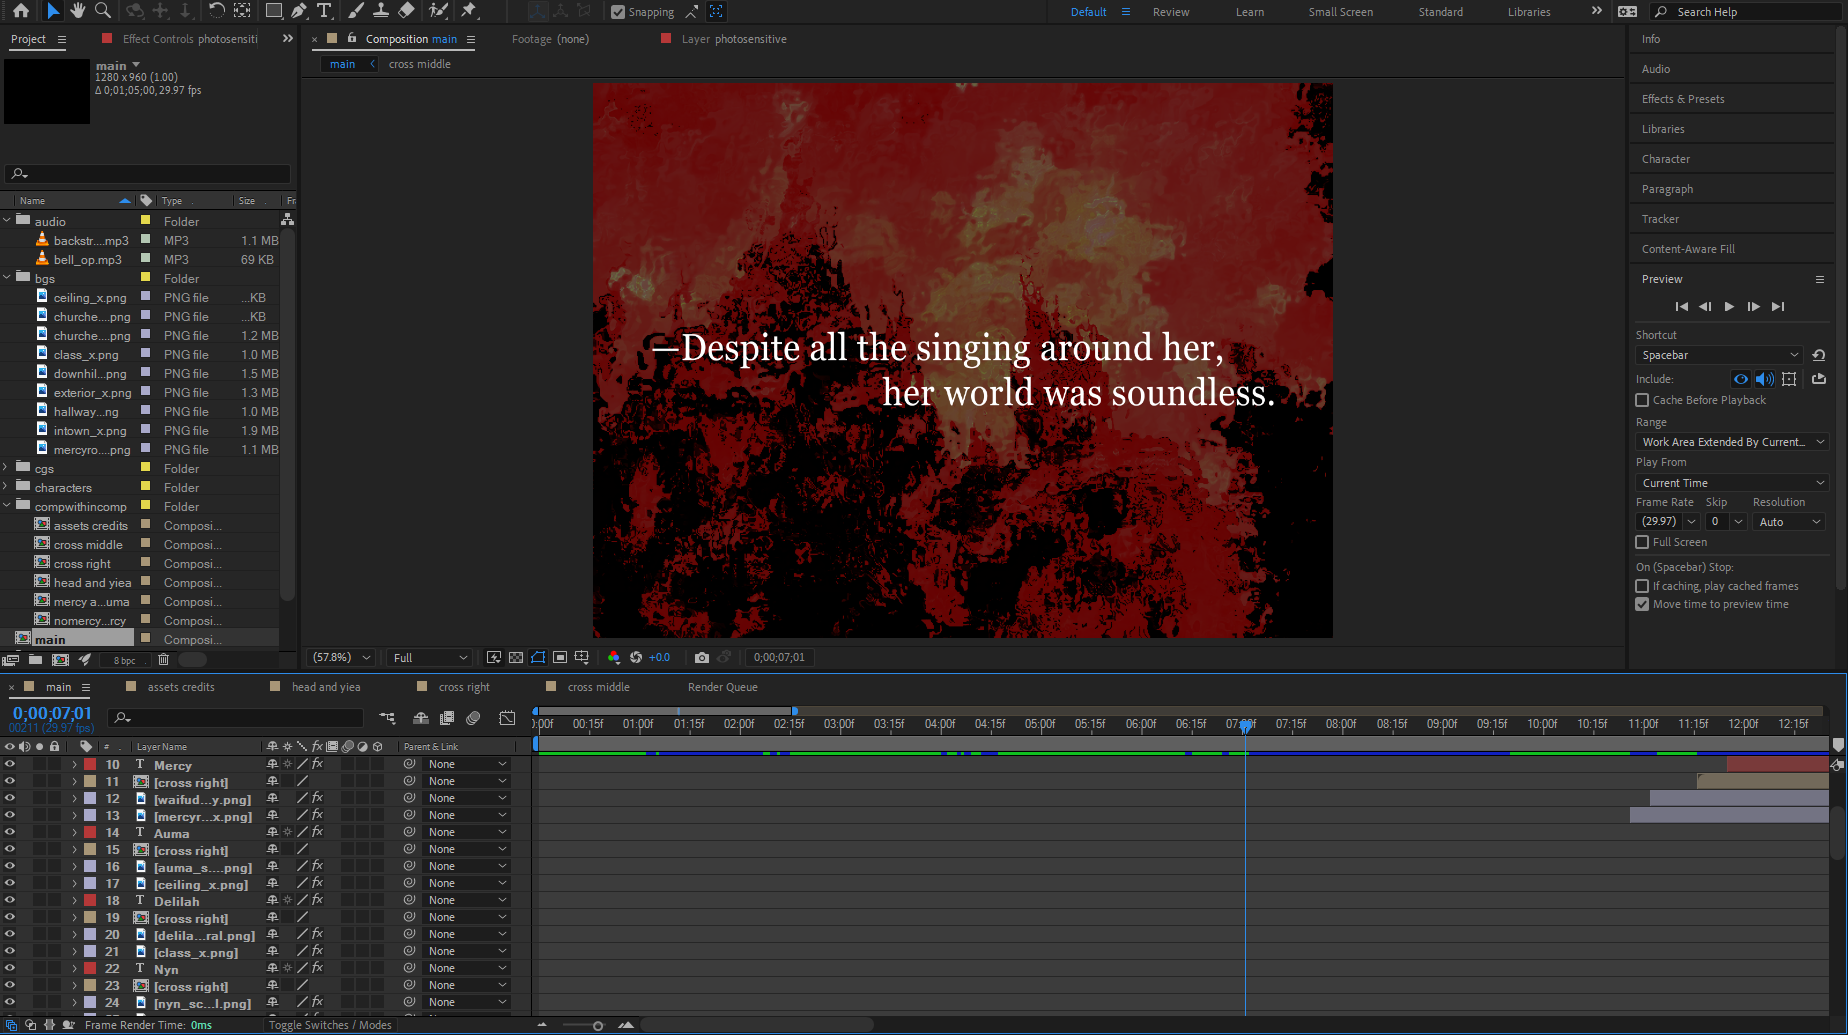The height and width of the screenshot is (1035, 1848).
Task: Switch to the Render Queue tab
Action: click(x=722, y=687)
